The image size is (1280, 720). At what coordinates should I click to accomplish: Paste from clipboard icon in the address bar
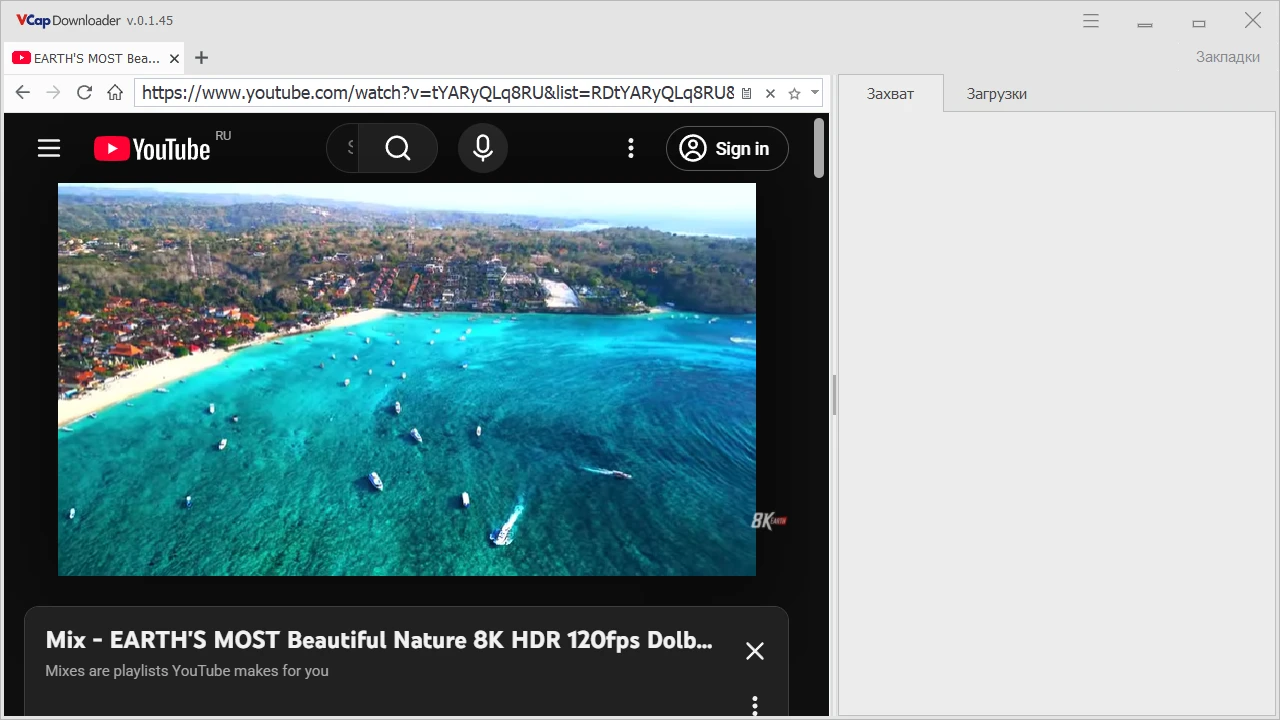746,93
